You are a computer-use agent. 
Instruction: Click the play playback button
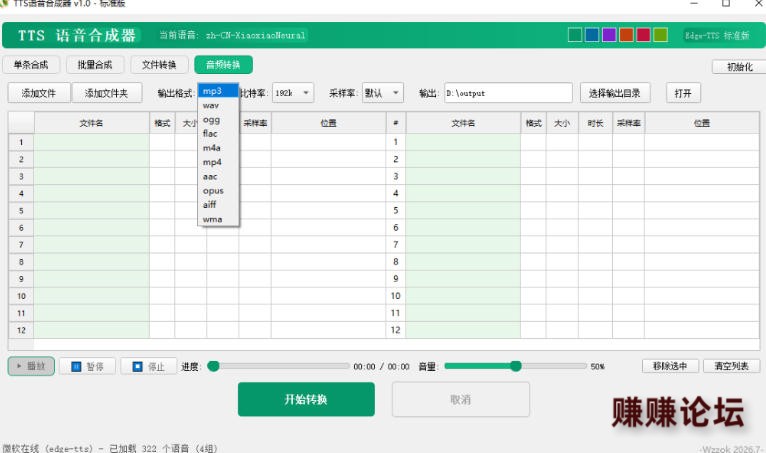pyautogui.click(x=31, y=366)
